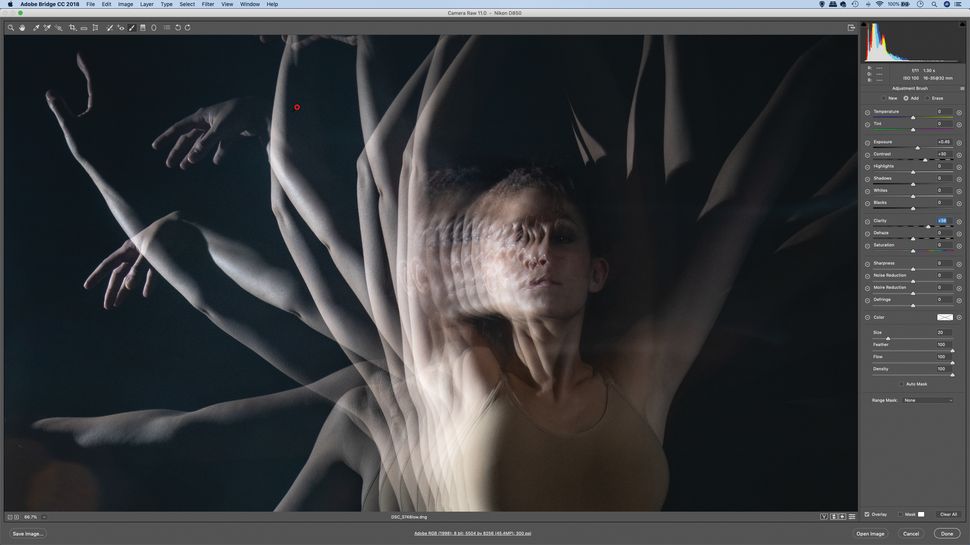970x545 pixels.
Task: Toggle highlight clipping warning on histogram
Action: tap(962, 24)
